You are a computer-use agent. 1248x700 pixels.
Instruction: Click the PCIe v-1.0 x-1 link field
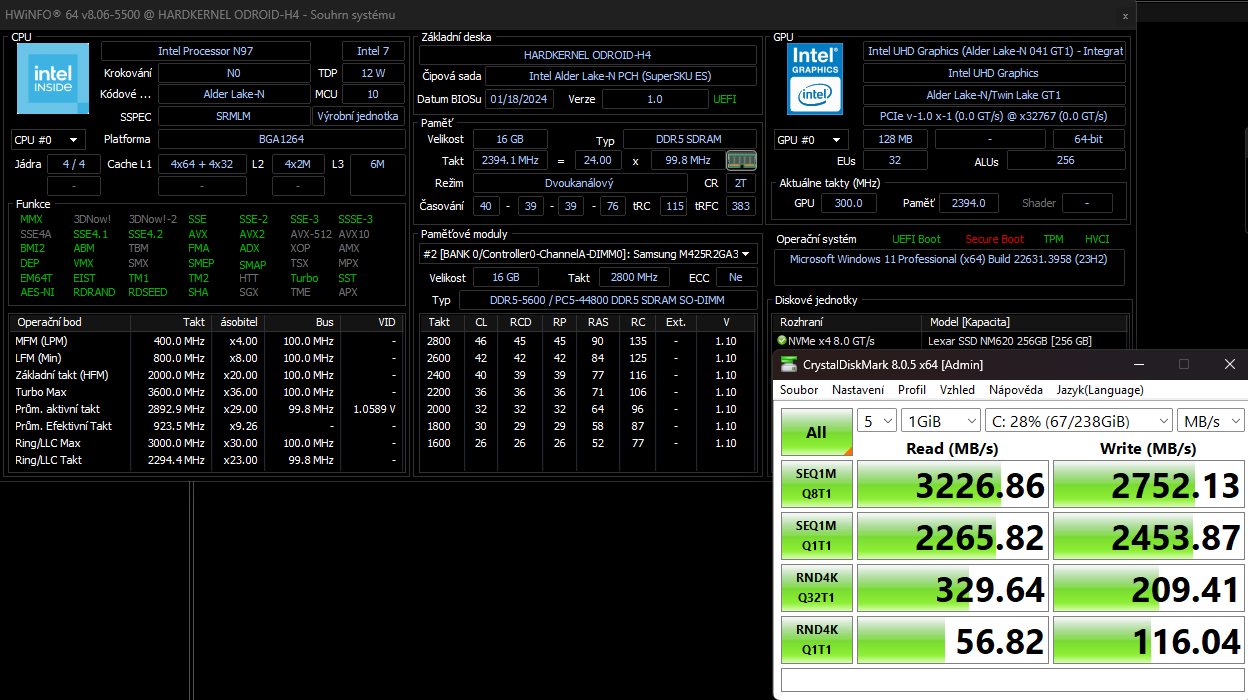pyautogui.click(x=993, y=116)
